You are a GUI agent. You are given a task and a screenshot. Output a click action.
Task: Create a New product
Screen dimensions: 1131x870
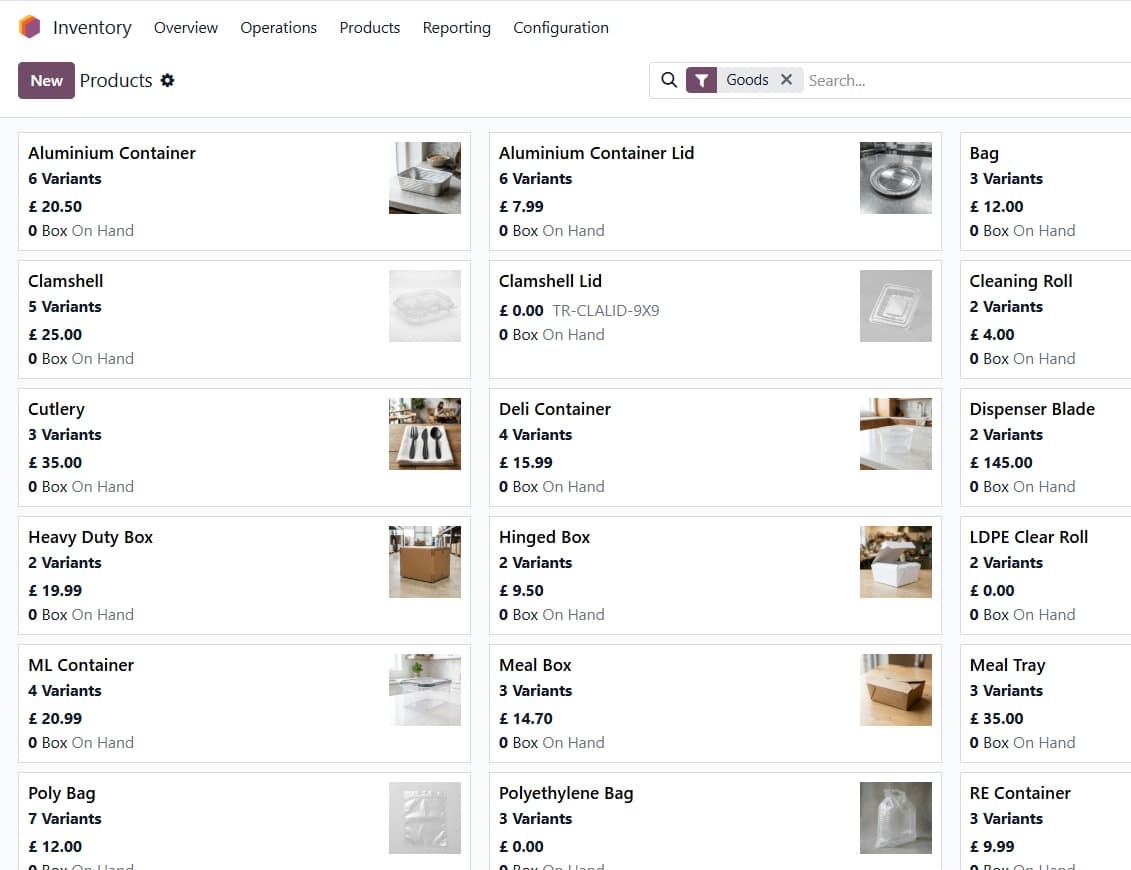(x=46, y=80)
